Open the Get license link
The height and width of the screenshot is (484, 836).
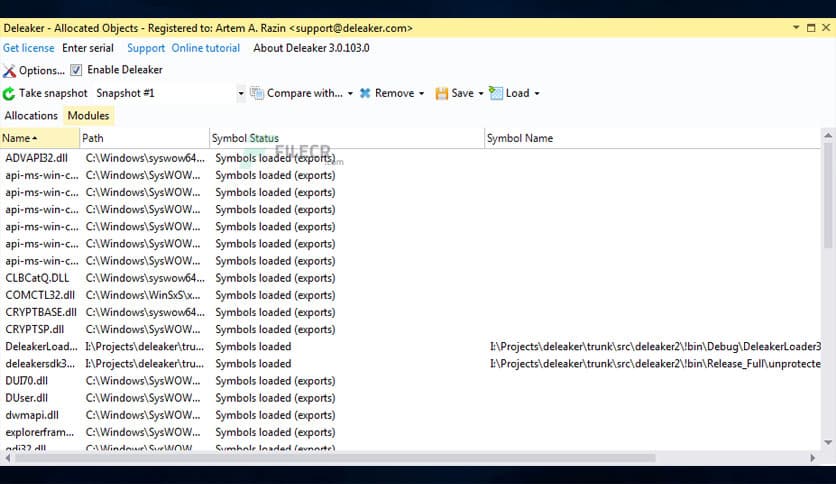[x=26, y=48]
